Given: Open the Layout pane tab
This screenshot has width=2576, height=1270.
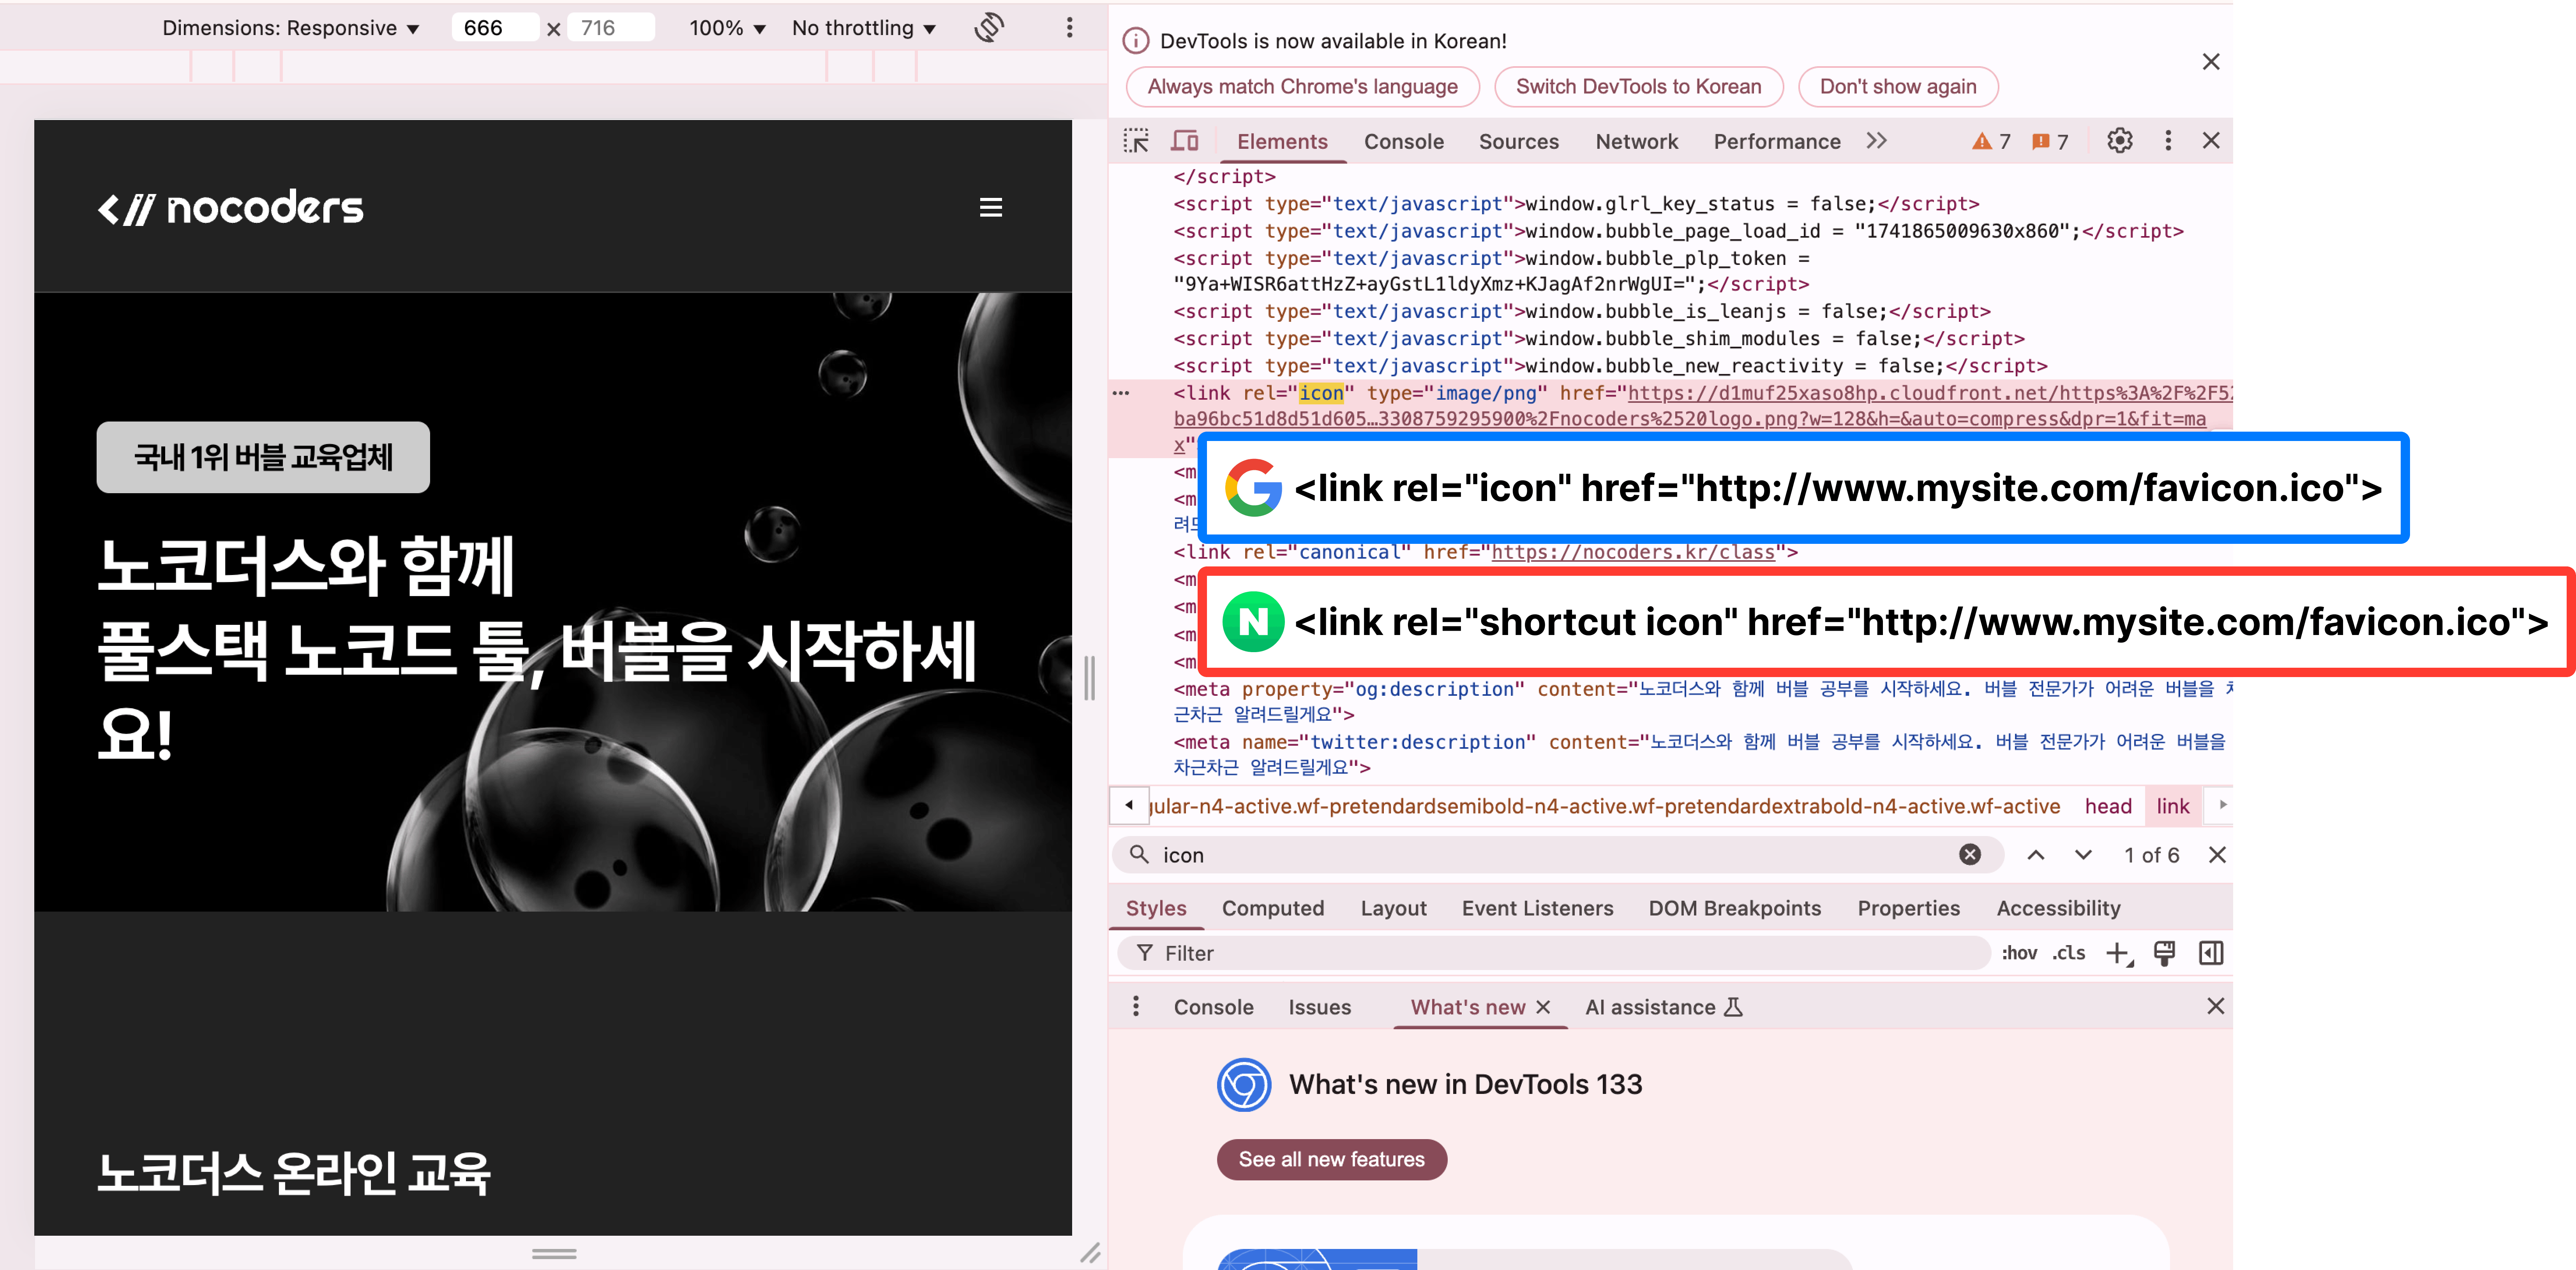Looking at the screenshot, I should (1393, 908).
